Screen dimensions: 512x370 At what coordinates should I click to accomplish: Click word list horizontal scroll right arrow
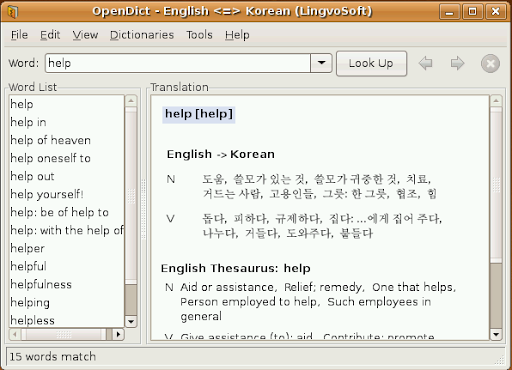[x=118, y=334]
